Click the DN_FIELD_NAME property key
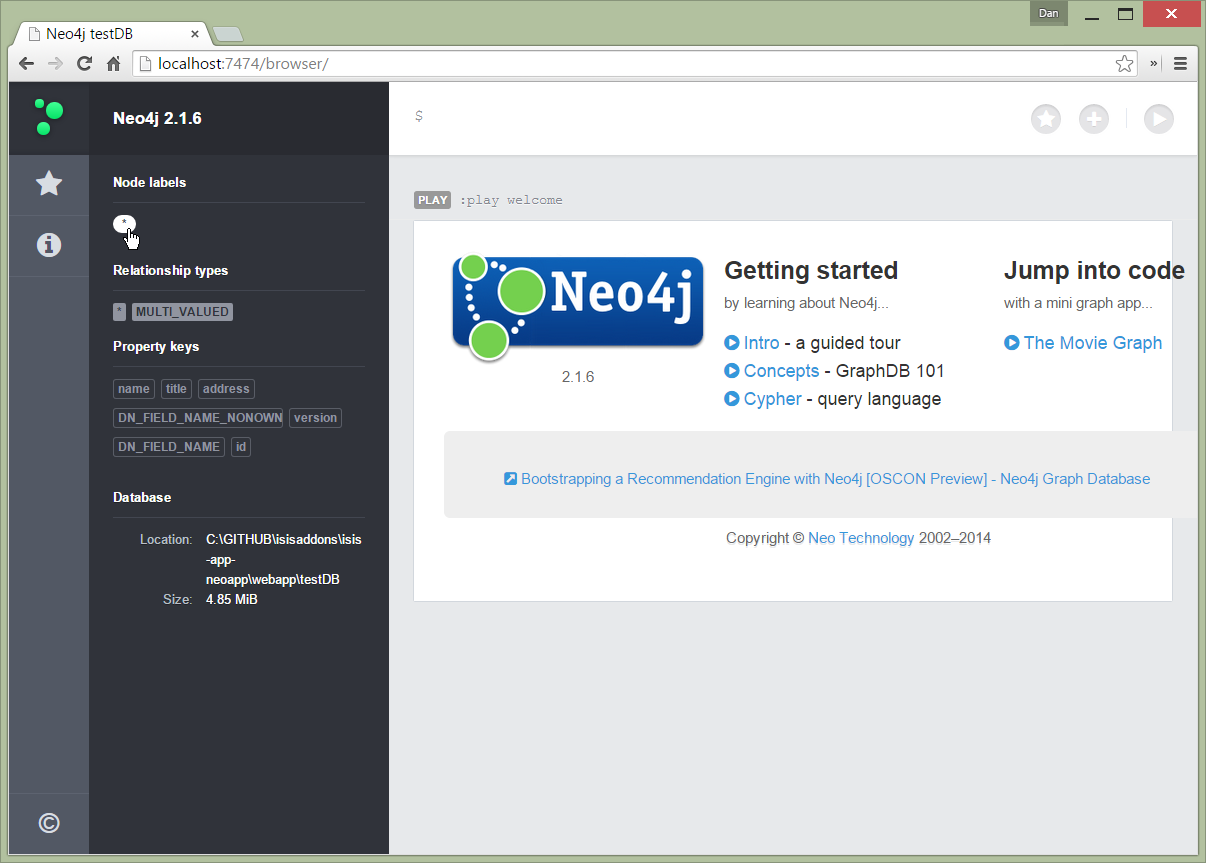 (169, 447)
